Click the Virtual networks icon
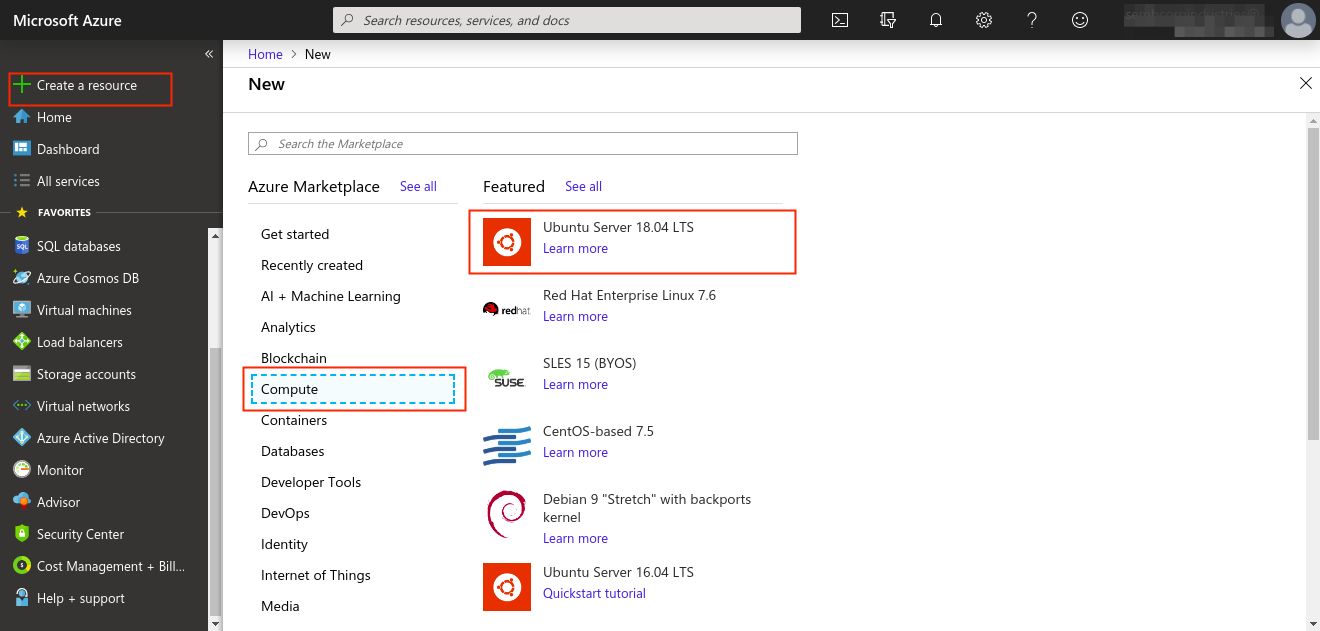This screenshot has width=1320, height=631. coord(22,406)
